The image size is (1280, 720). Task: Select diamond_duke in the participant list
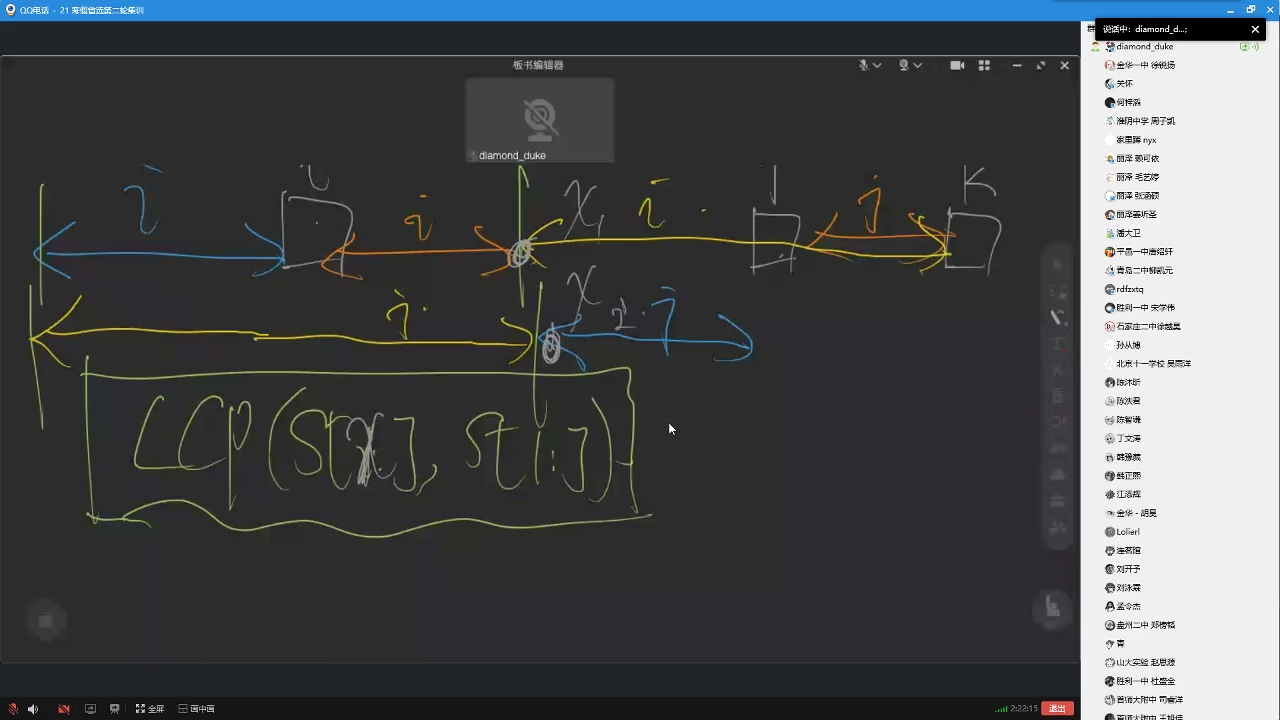pos(1144,46)
